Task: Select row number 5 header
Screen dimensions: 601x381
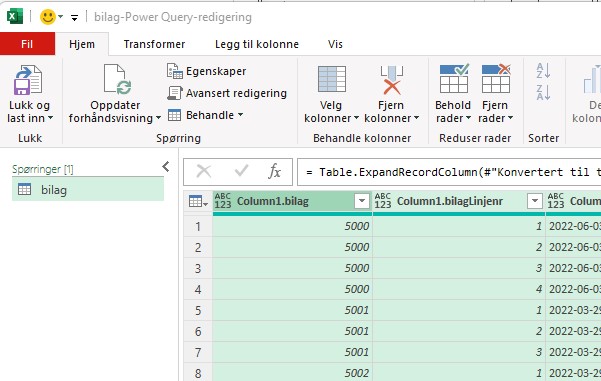Action: click(x=198, y=310)
